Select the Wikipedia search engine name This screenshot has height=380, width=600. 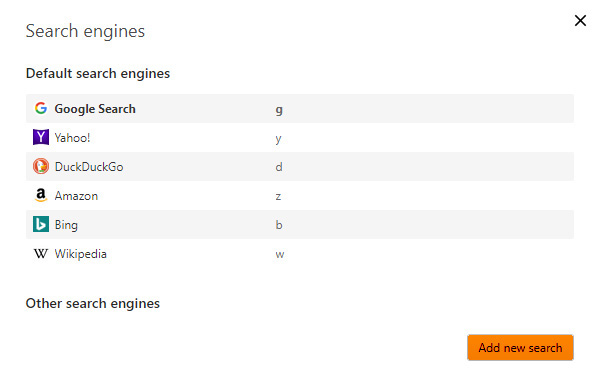[80, 254]
